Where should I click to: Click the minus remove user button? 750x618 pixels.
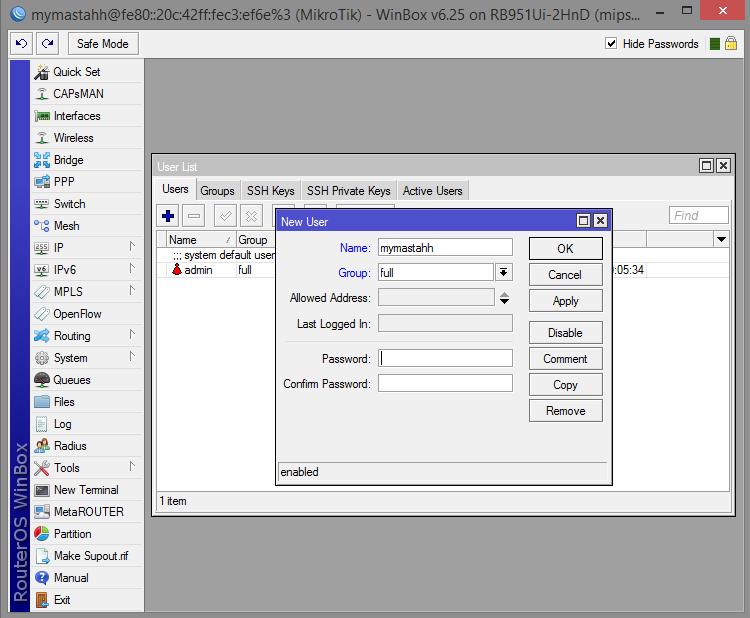point(194,216)
